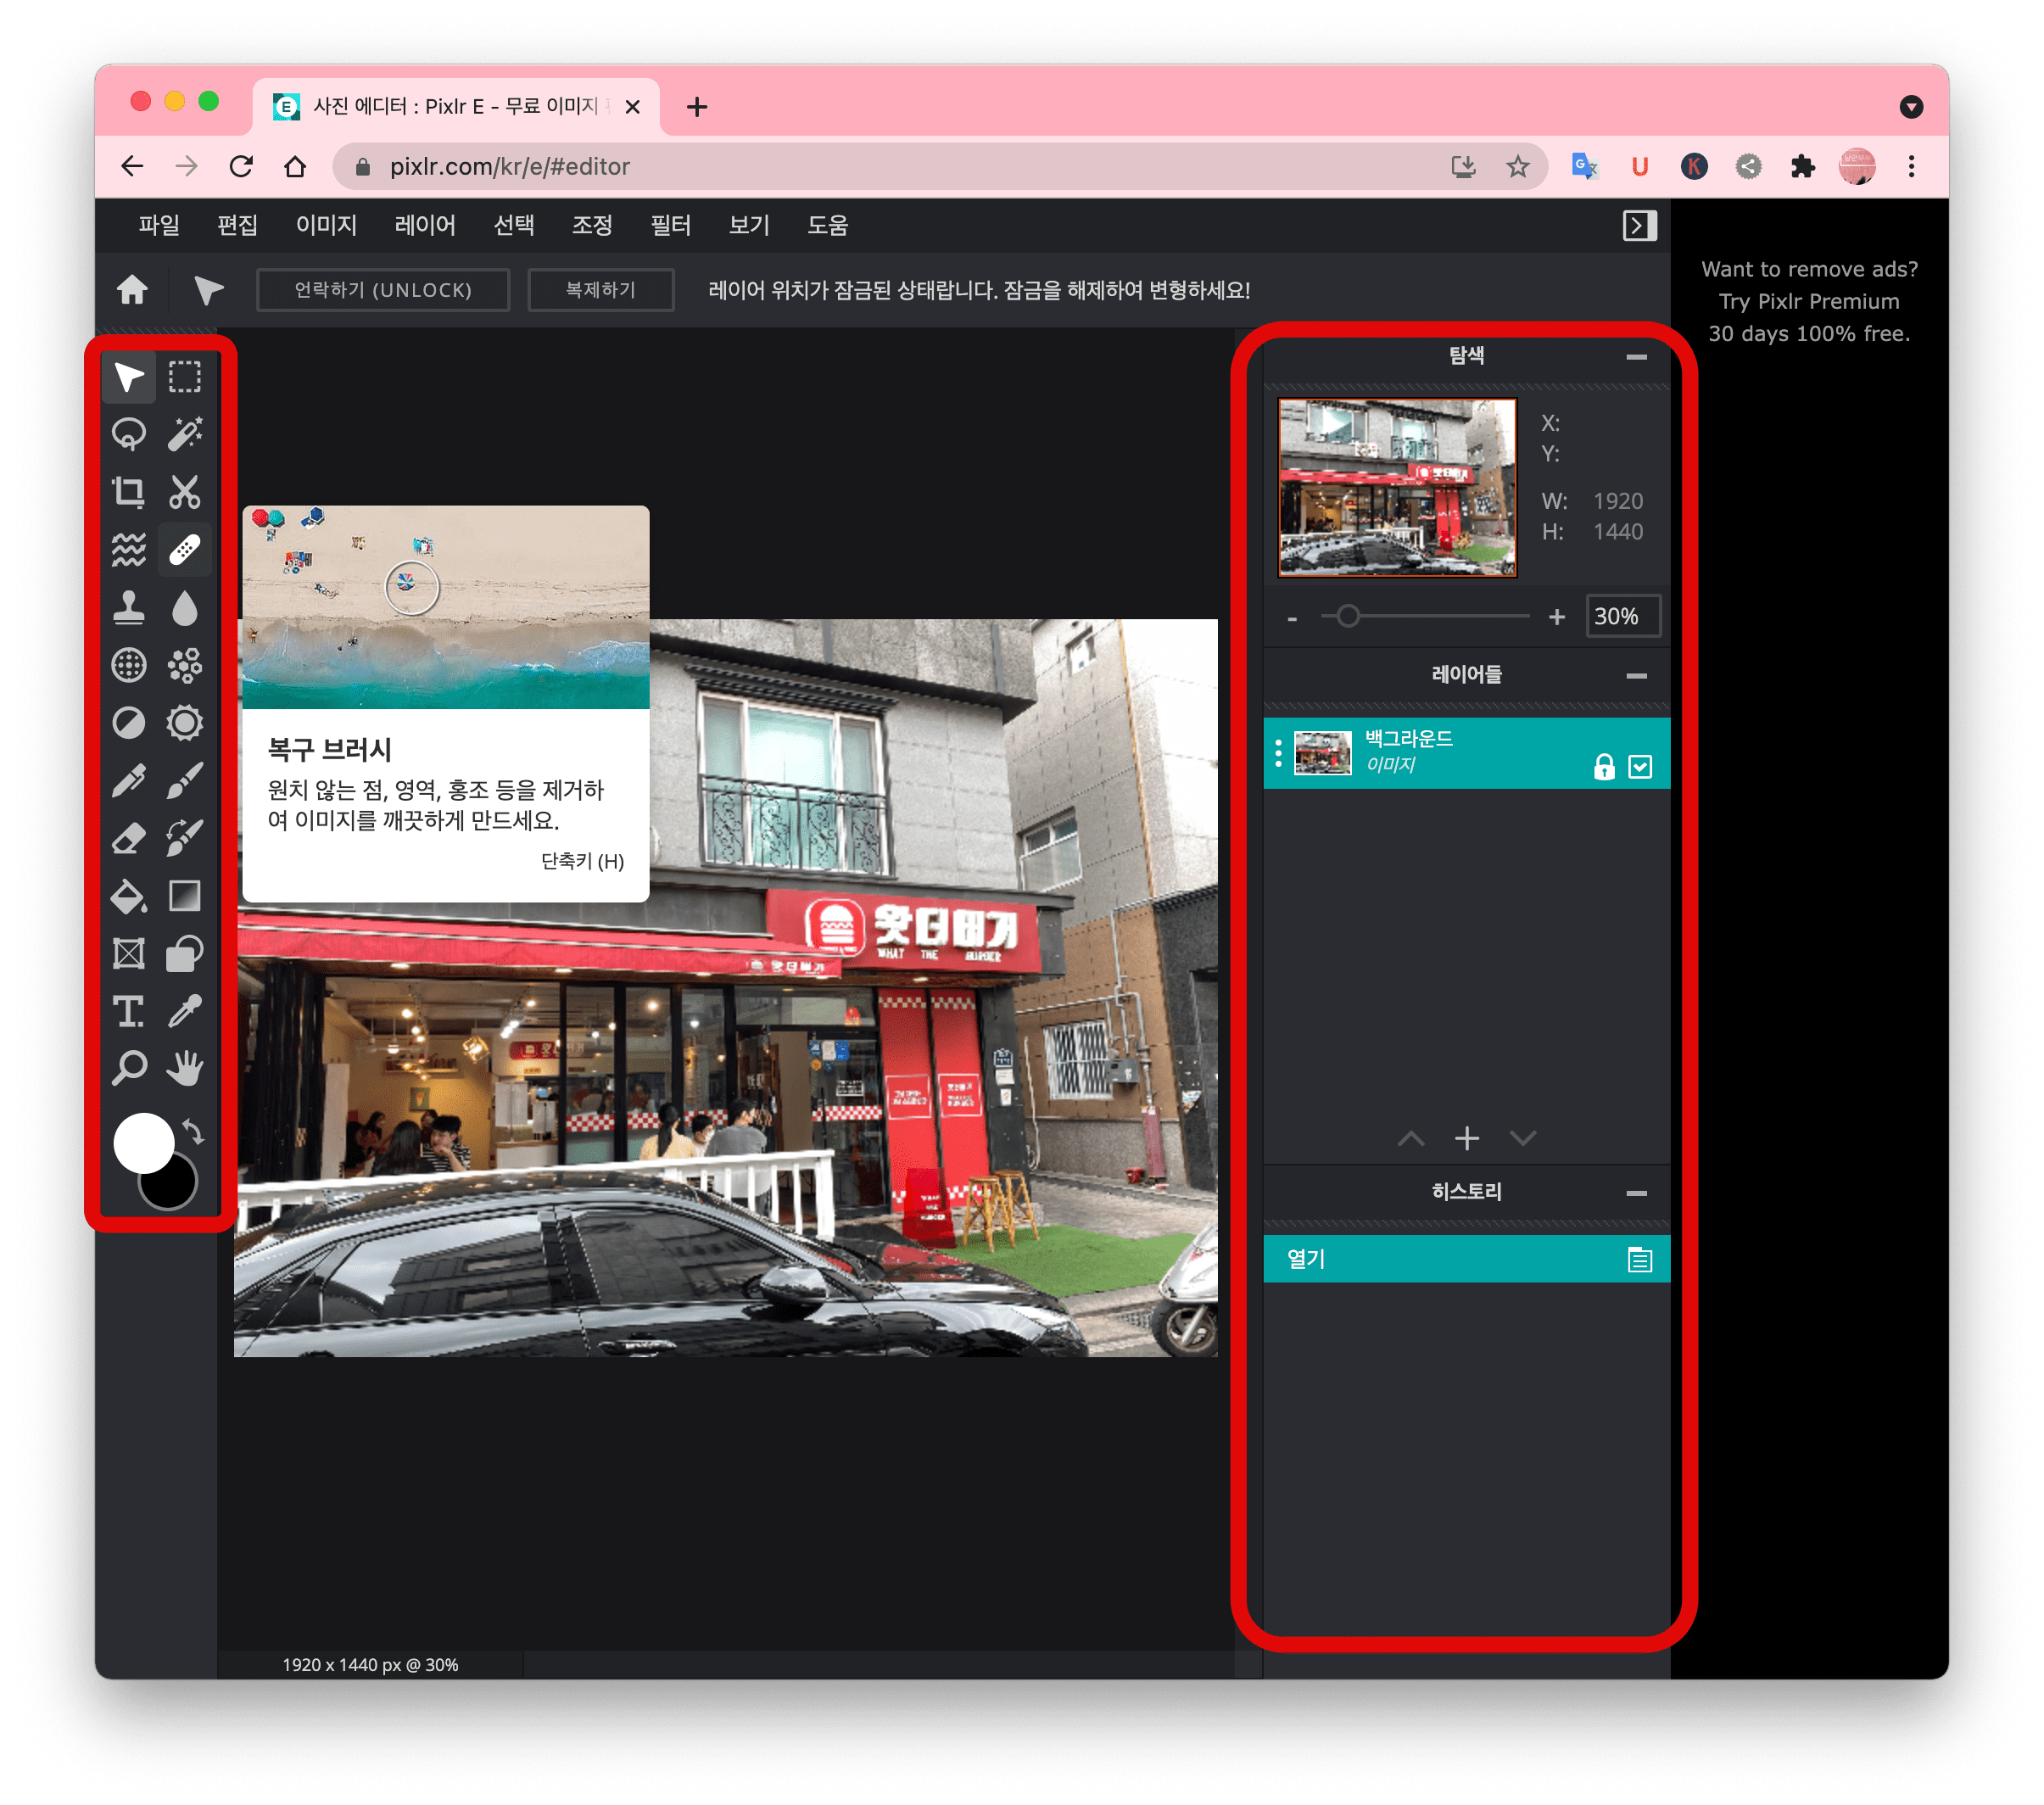Open the white foreground color swatch
Screen dimensions: 2044x1805
(x=143, y=1142)
